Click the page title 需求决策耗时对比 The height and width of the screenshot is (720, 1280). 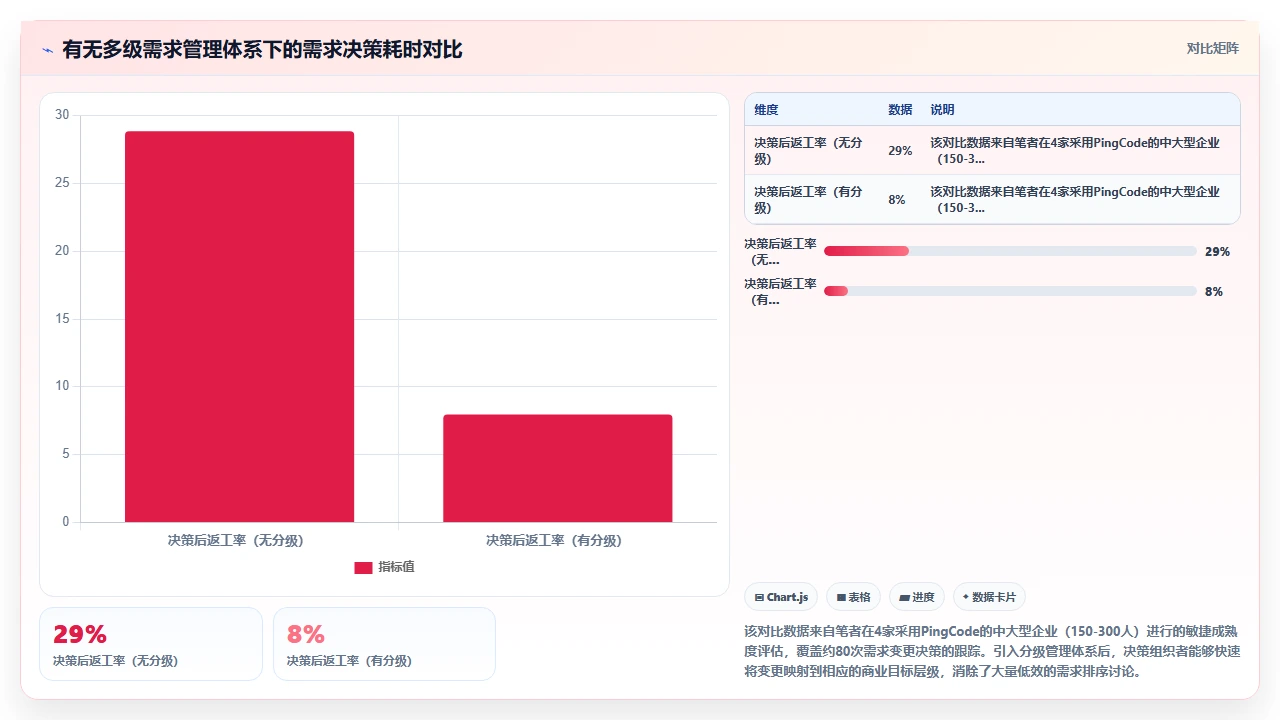pos(263,49)
